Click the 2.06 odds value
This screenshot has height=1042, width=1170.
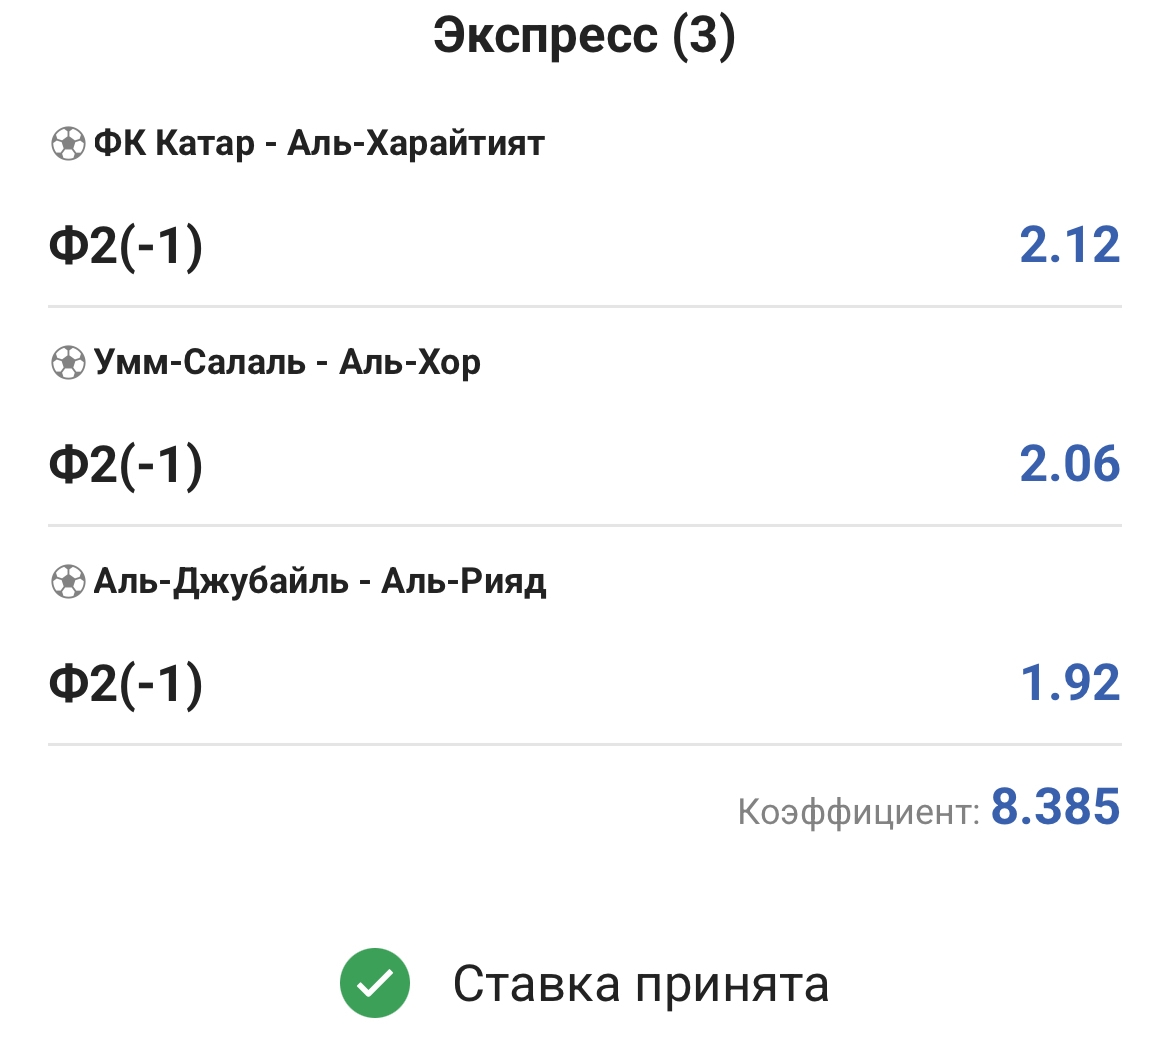point(1069,465)
